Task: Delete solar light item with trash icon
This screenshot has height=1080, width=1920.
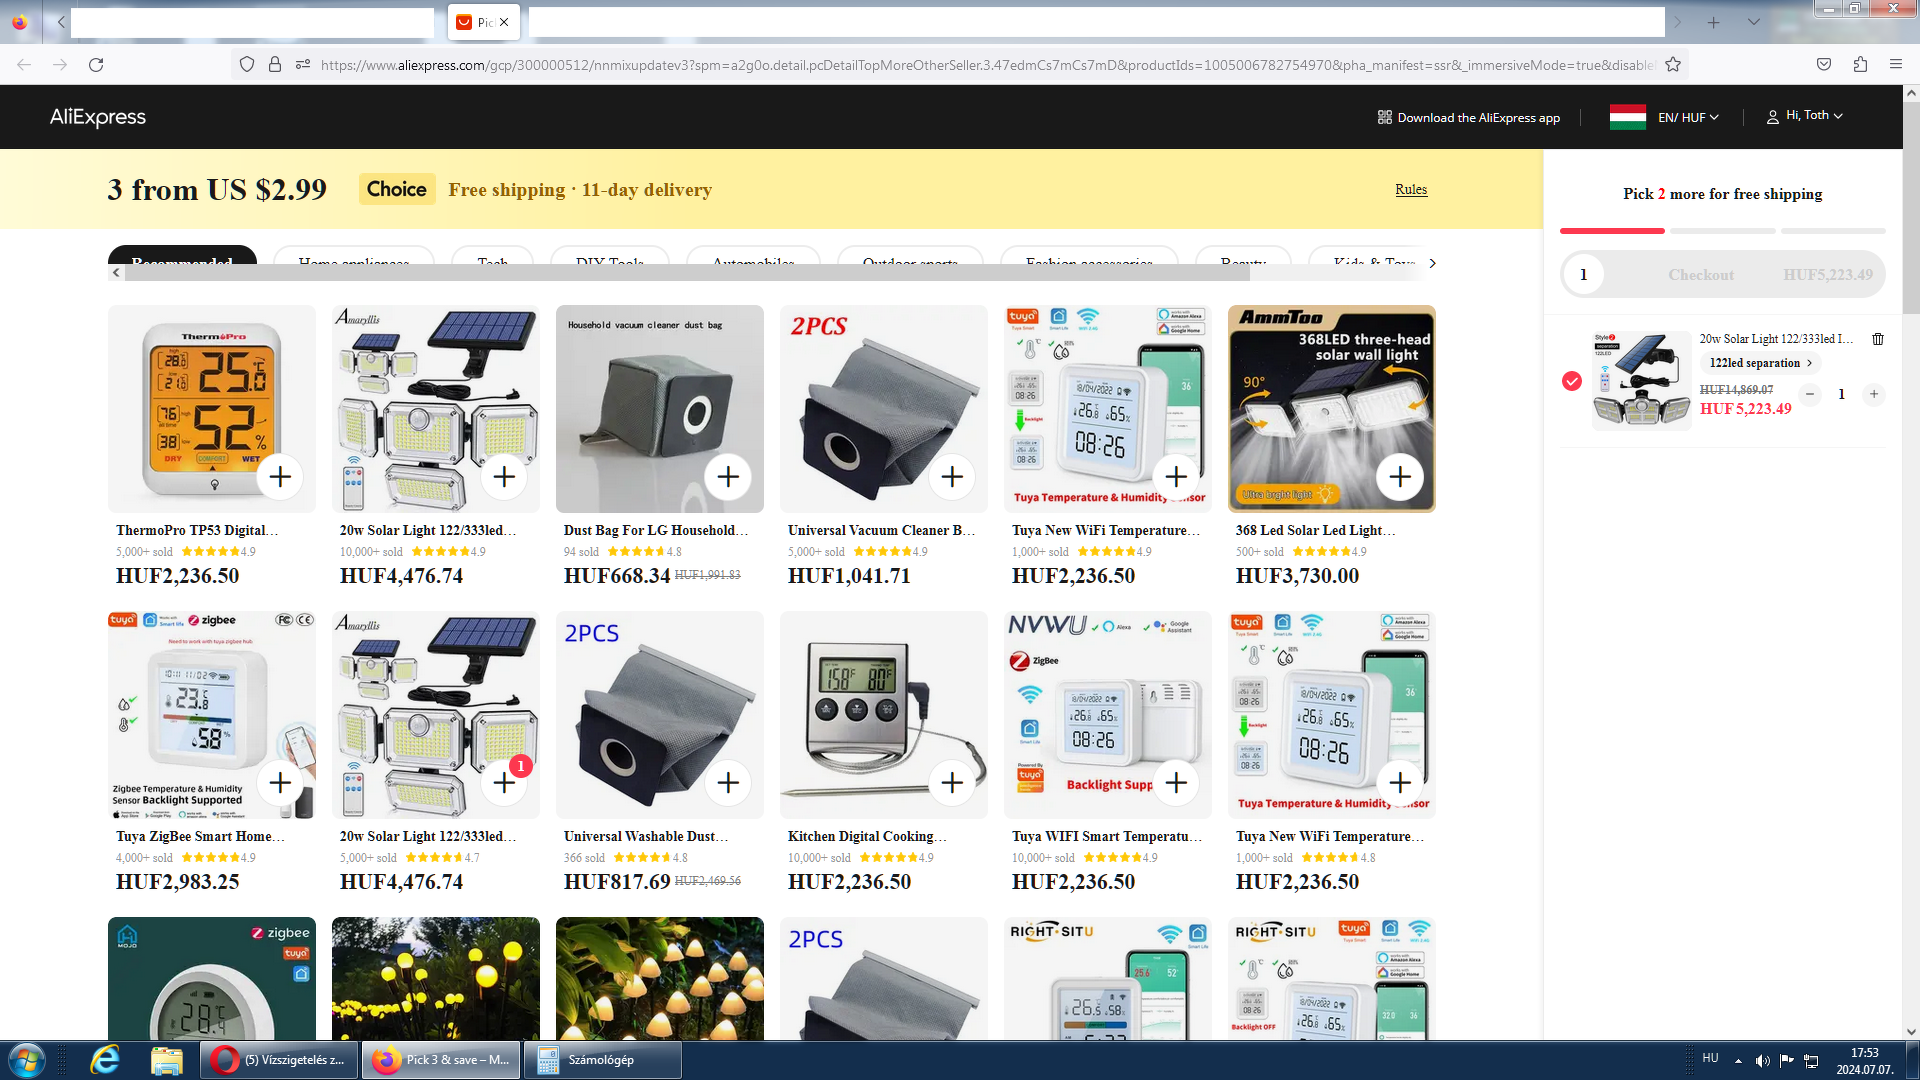Action: [1877, 339]
